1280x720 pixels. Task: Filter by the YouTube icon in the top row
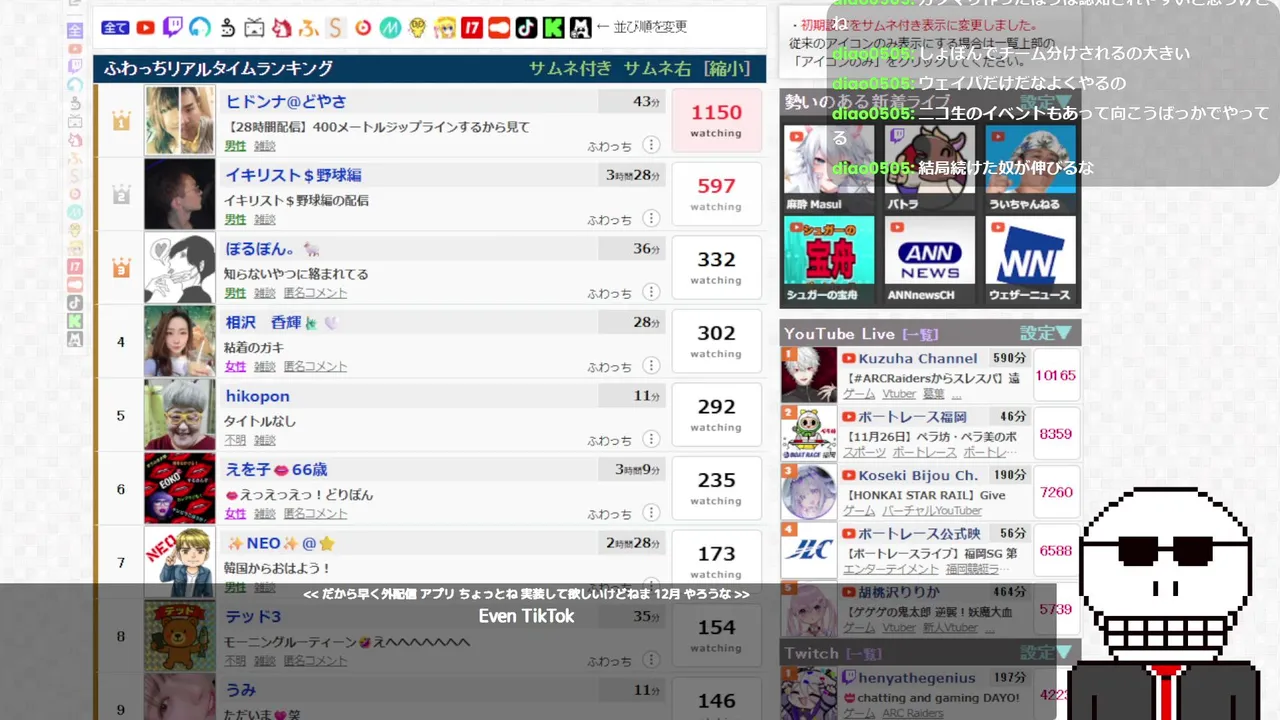click(x=146, y=28)
